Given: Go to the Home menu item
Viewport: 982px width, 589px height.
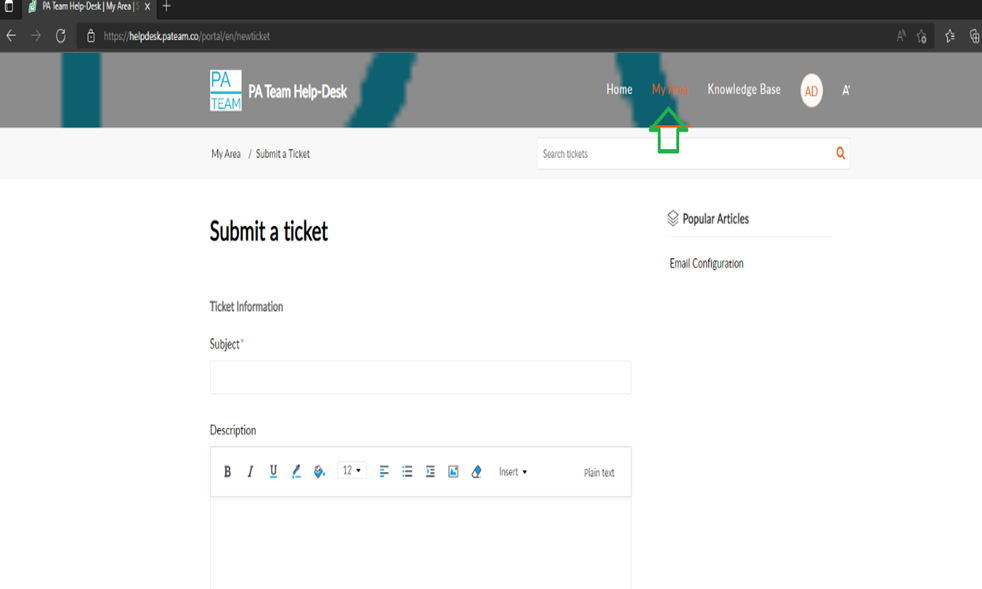Looking at the screenshot, I should (619, 90).
